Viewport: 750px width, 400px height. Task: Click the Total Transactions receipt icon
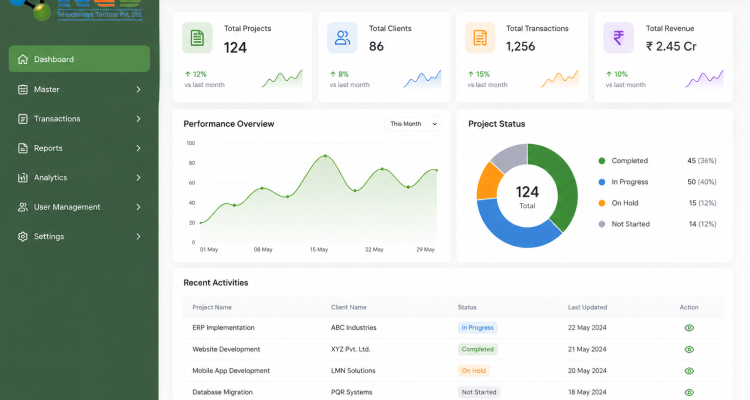coord(480,38)
